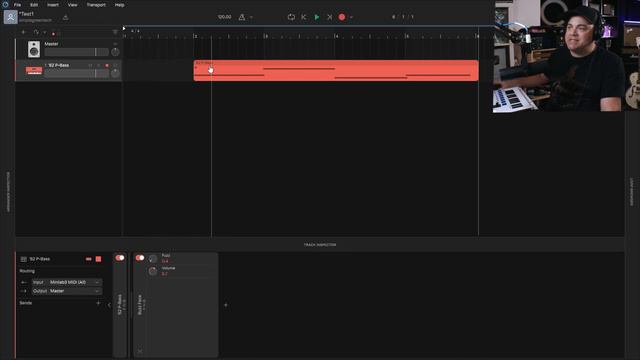
Task: Start recording with the red record button
Action: tap(342, 17)
